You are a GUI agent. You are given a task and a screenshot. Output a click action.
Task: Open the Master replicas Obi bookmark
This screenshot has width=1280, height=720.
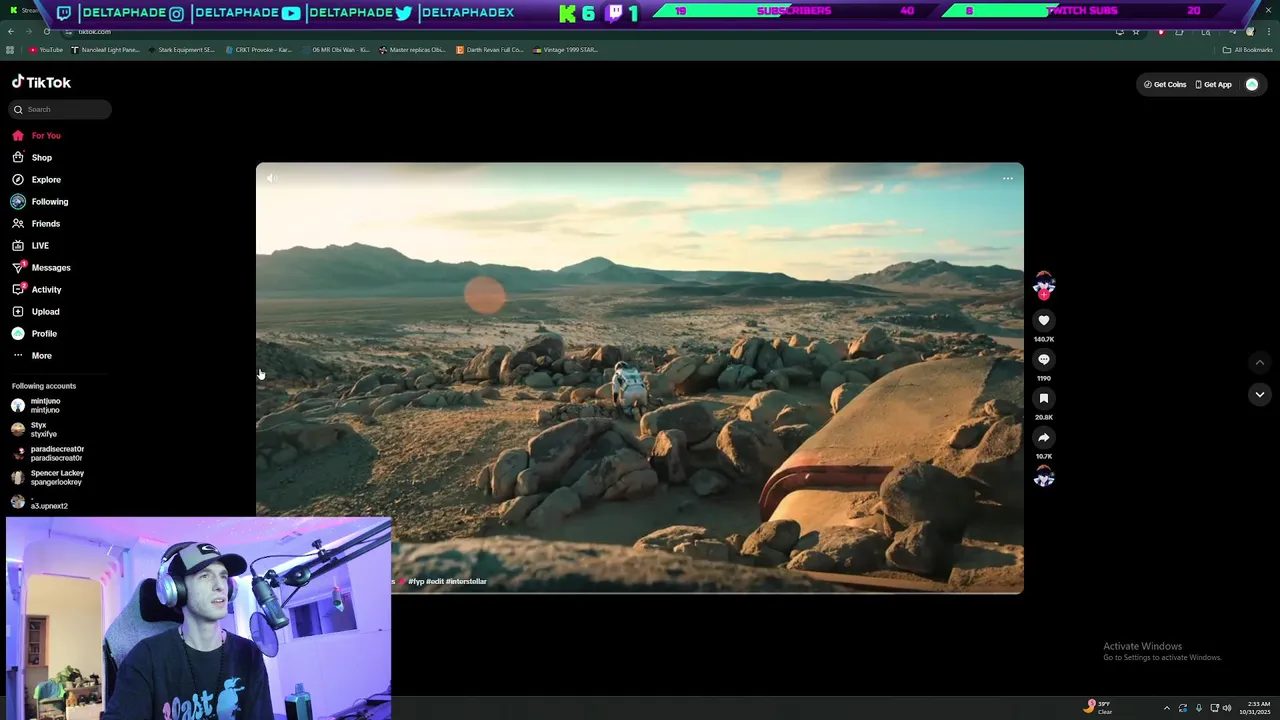[x=412, y=50]
